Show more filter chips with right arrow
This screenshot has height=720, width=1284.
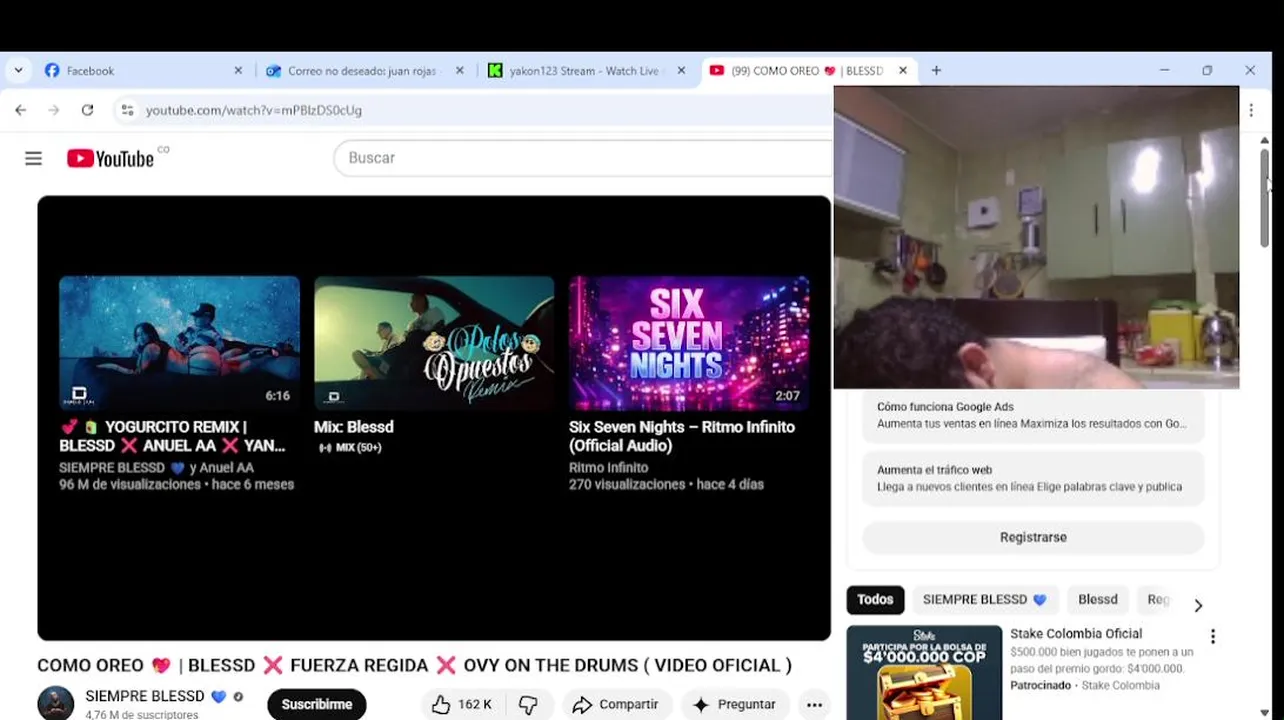point(1198,605)
